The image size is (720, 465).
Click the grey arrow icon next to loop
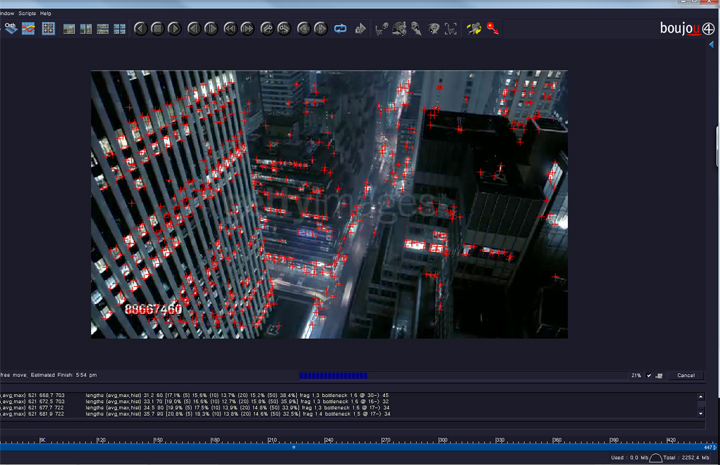(360, 29)
